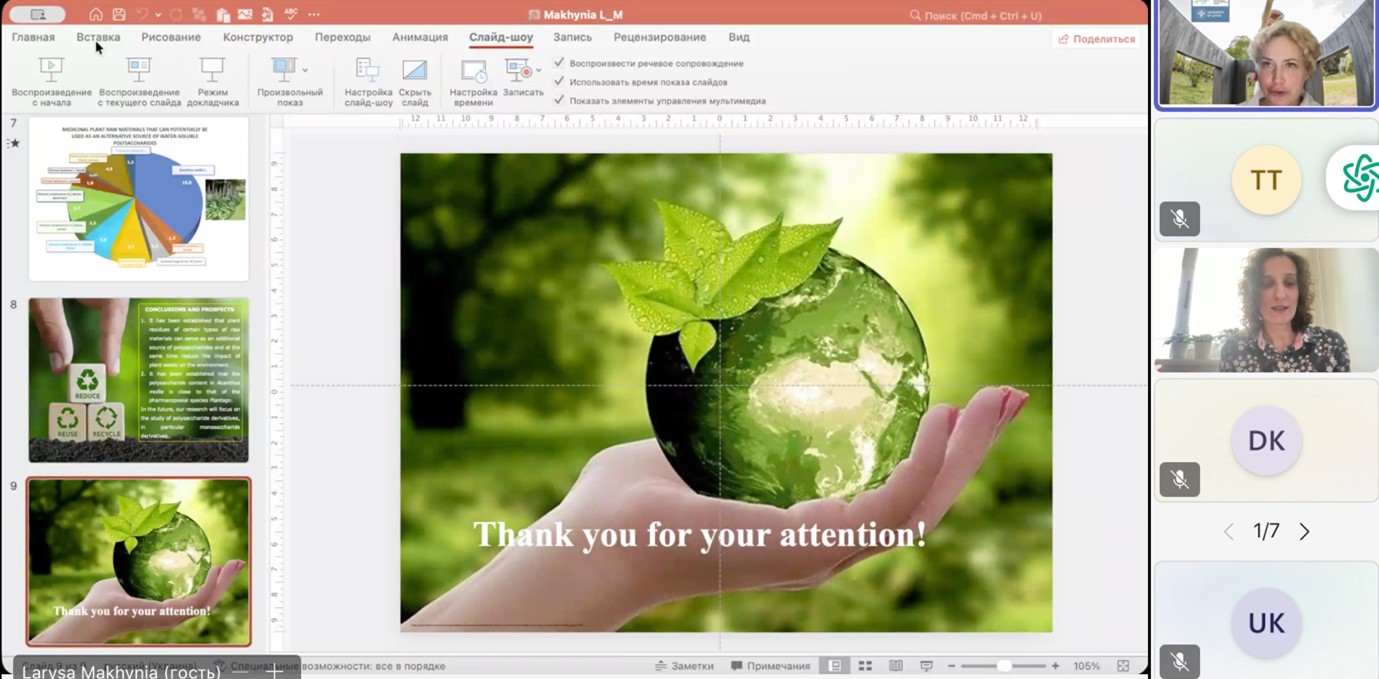This screenshot has width=1379, height=679.
Task: Fit slide to window icon
Action: pos(1123,666)
